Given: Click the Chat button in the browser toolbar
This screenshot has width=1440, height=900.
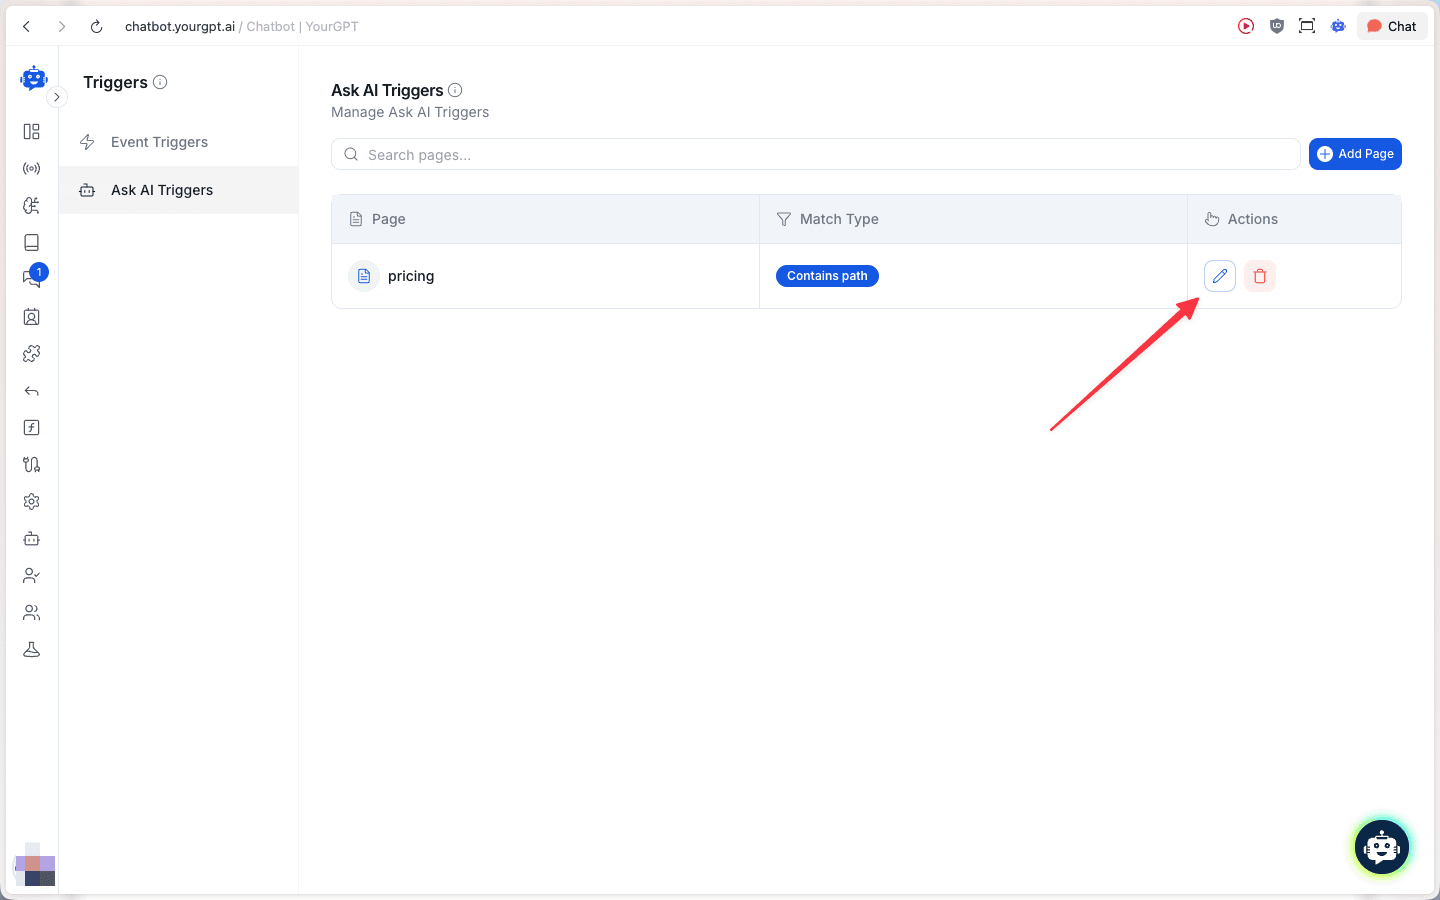Looking at the screenshot, I should point(1391,26).
